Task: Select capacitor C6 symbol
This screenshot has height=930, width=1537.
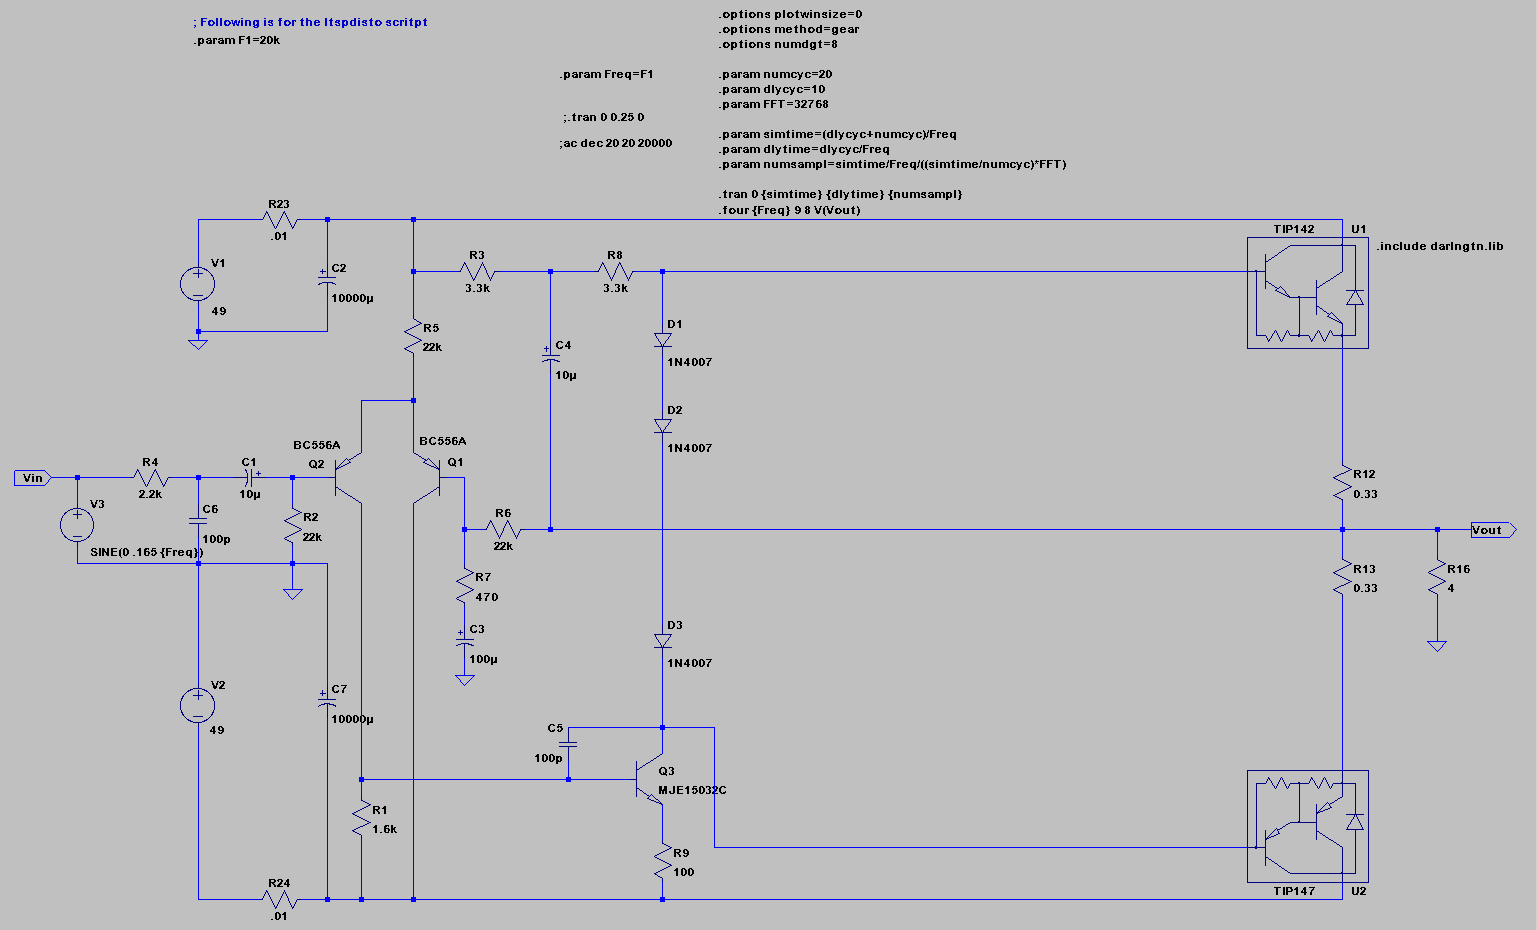Action: tap(198, 521)
